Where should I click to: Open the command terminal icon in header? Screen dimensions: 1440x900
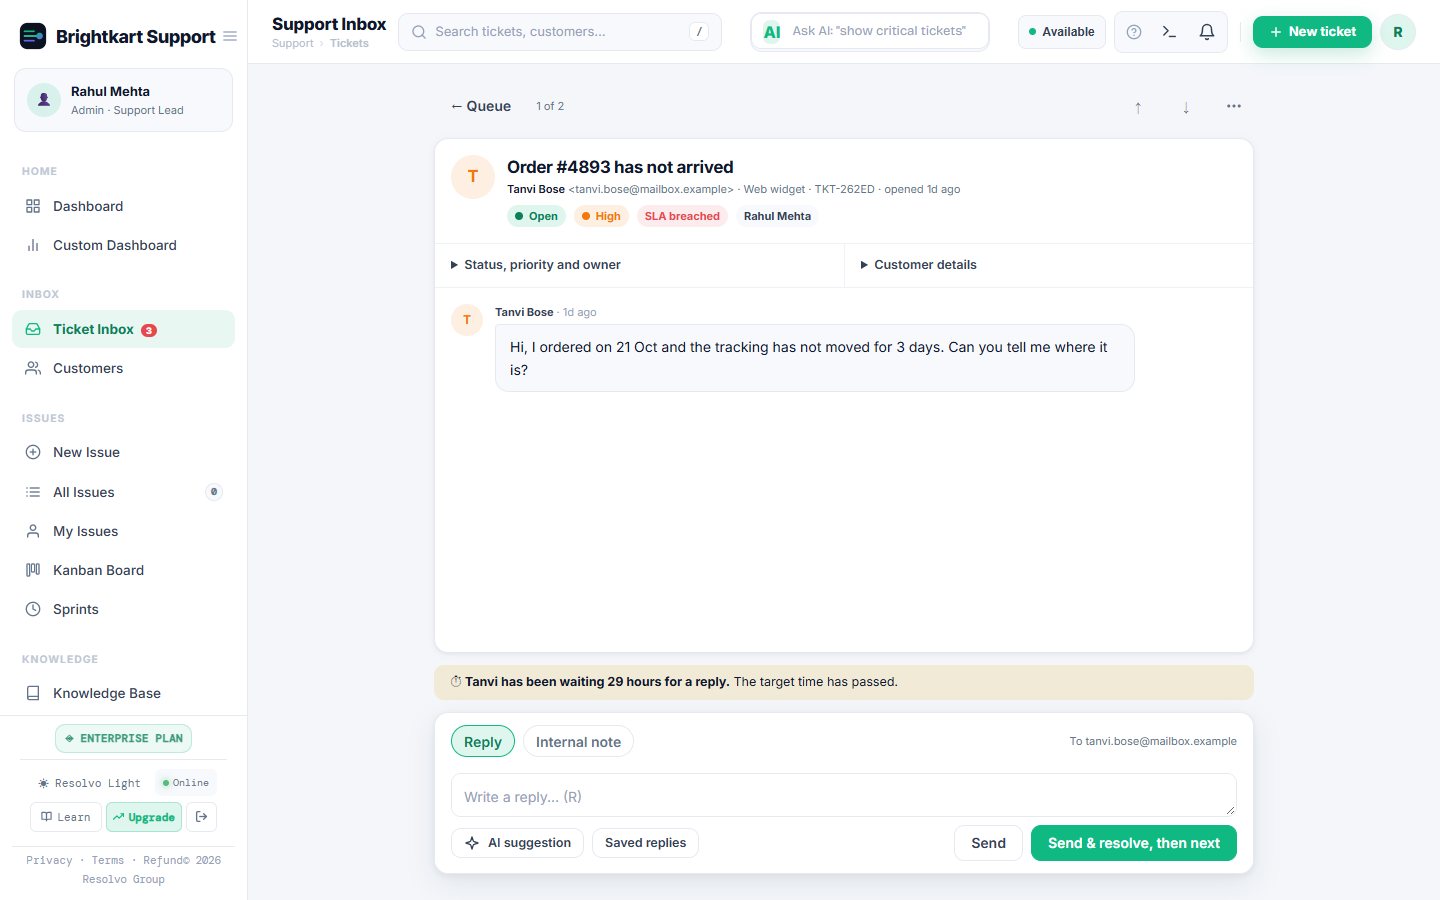tap(1169, 32)
